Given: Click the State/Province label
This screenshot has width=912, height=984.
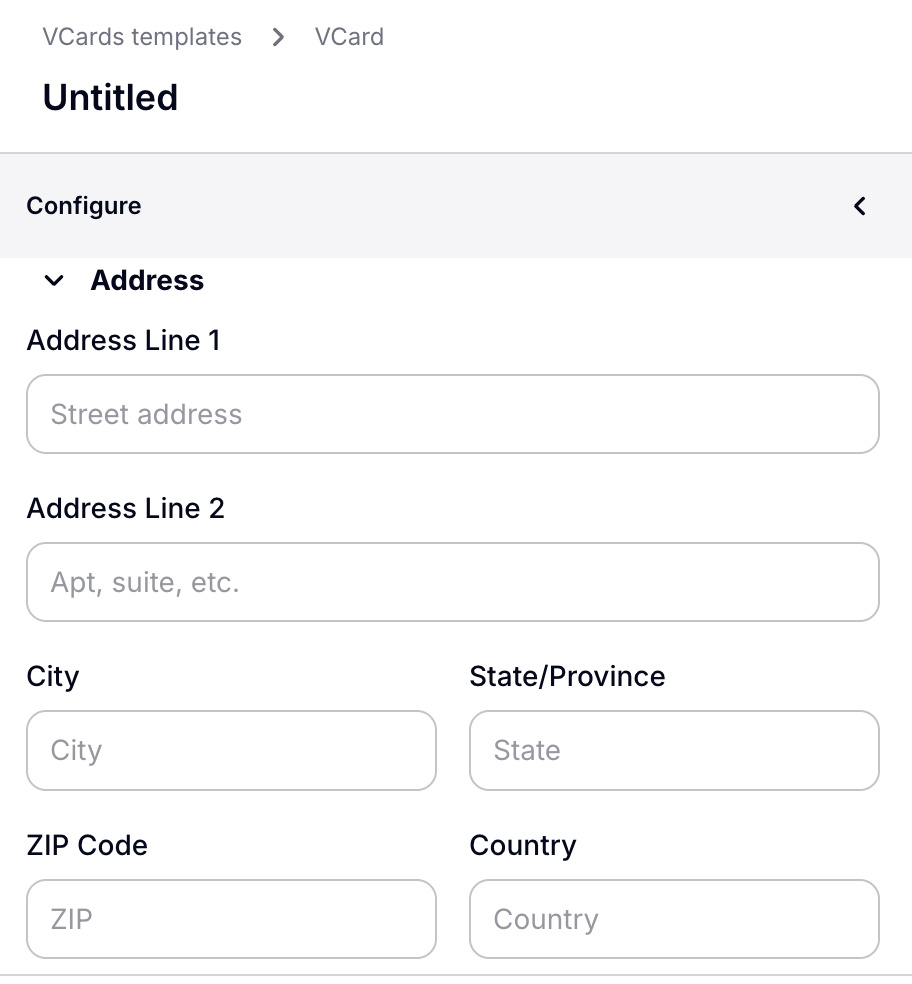Looking at the screenshot, I should tap(567, 676).
